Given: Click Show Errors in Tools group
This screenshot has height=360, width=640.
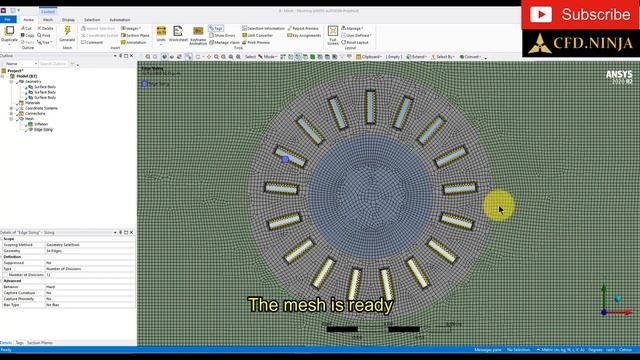Looking at the screenshot, I should pos(222,35).
